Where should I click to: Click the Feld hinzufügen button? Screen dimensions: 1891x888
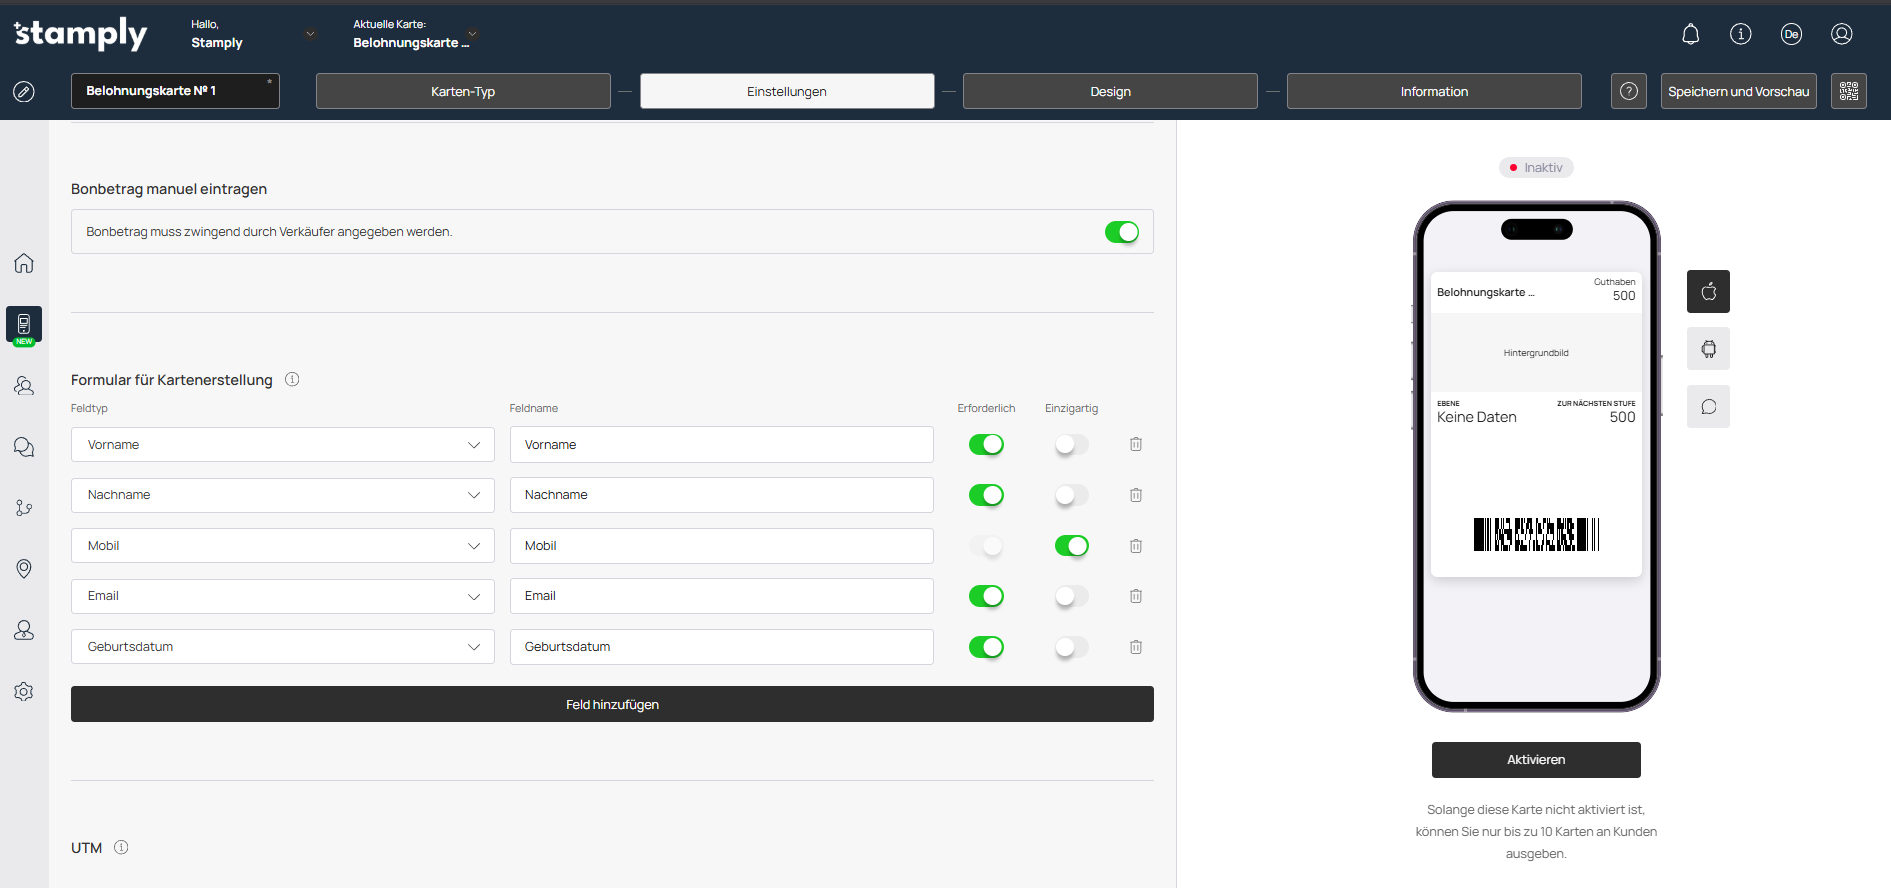[x=612, y=704]
